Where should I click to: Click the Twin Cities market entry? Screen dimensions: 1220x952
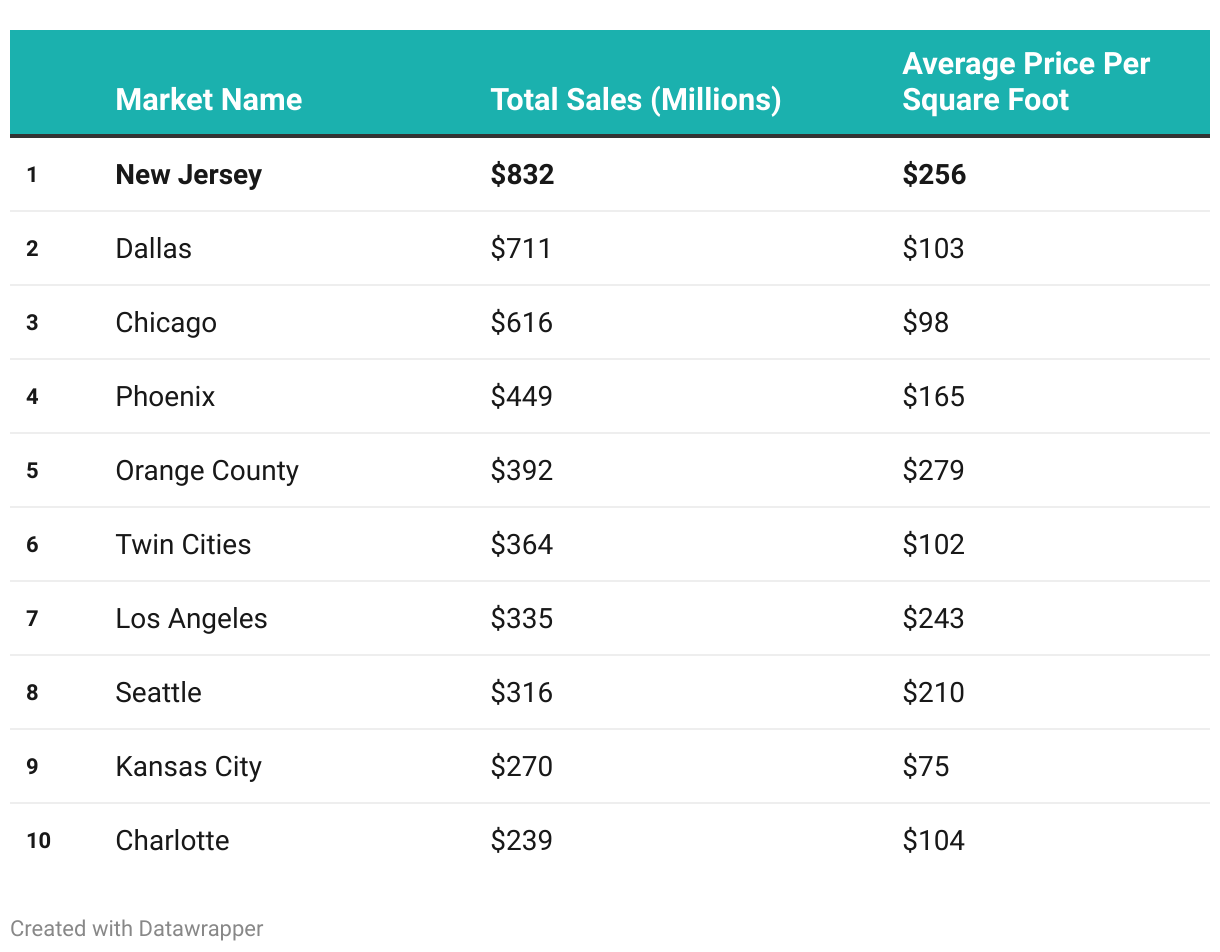pos(183,544)
